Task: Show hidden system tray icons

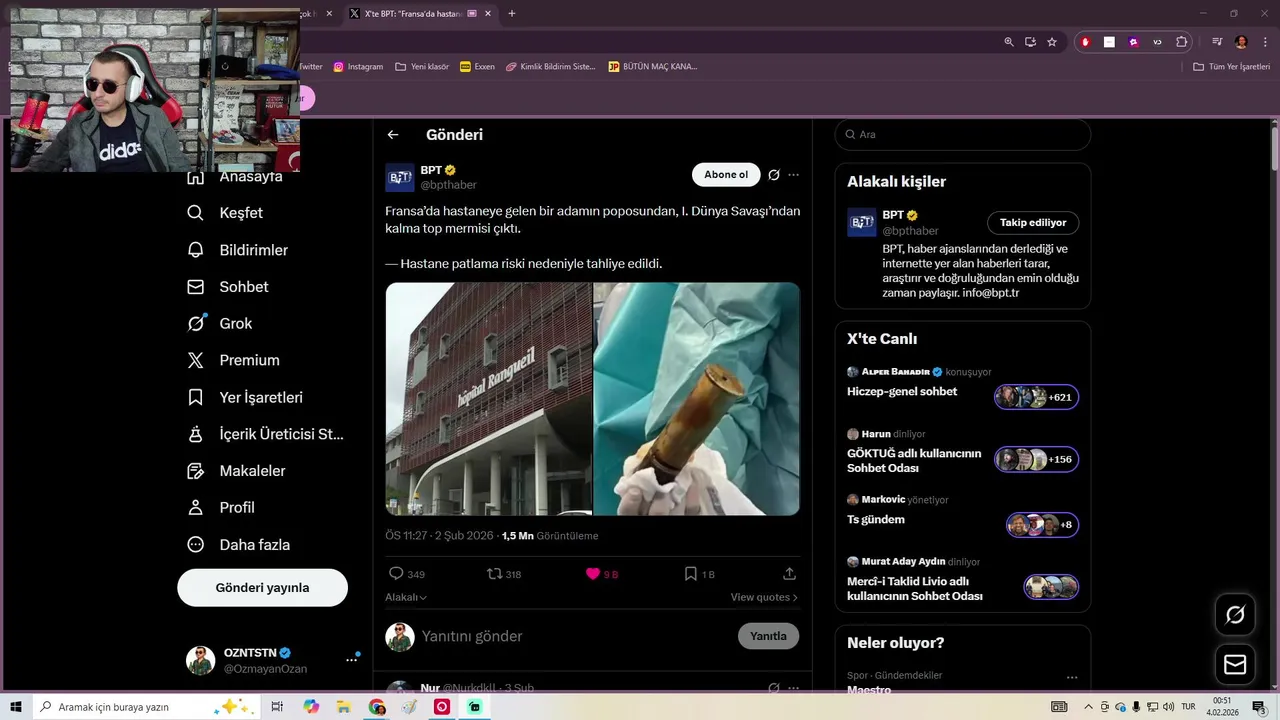Action: tap(1088, 707)
